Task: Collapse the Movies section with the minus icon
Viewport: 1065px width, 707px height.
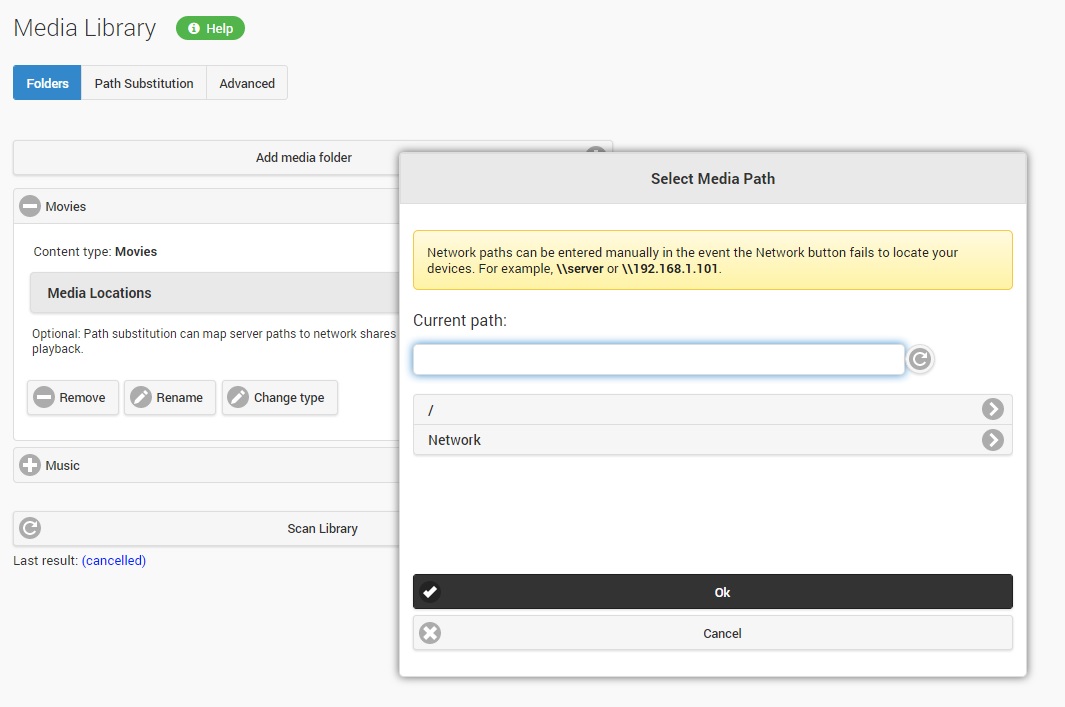Action: point(30,206)
